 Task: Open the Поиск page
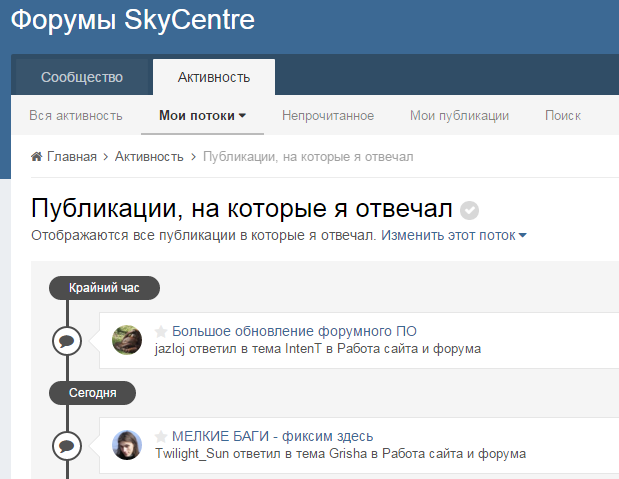[x=563, y=115]
